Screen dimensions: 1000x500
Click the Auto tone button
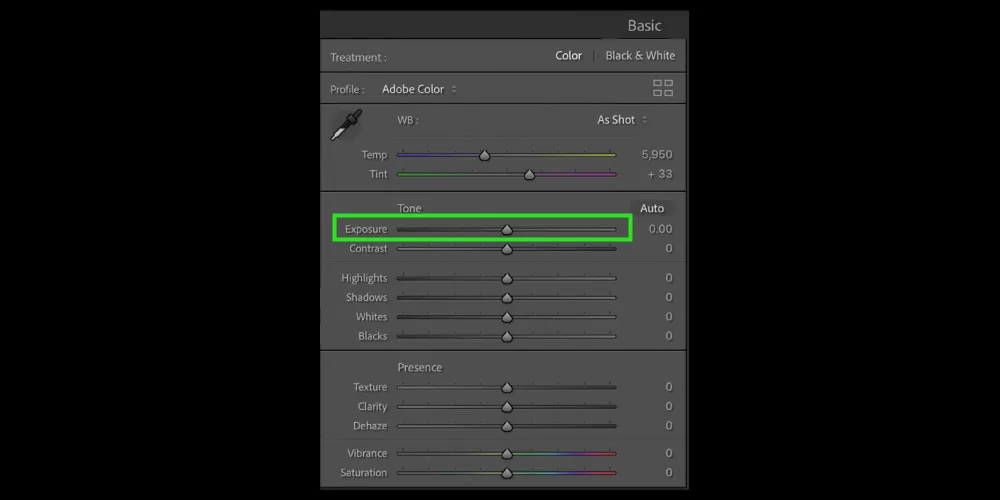click(651, 208)
